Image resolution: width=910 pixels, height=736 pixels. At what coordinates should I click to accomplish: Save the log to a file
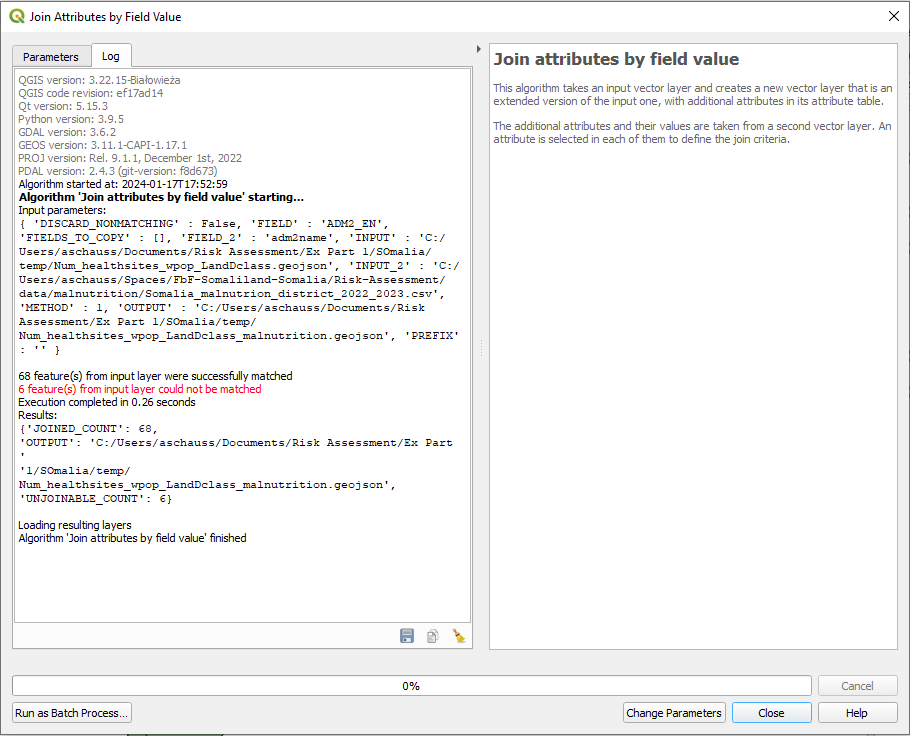click(407, 636)
